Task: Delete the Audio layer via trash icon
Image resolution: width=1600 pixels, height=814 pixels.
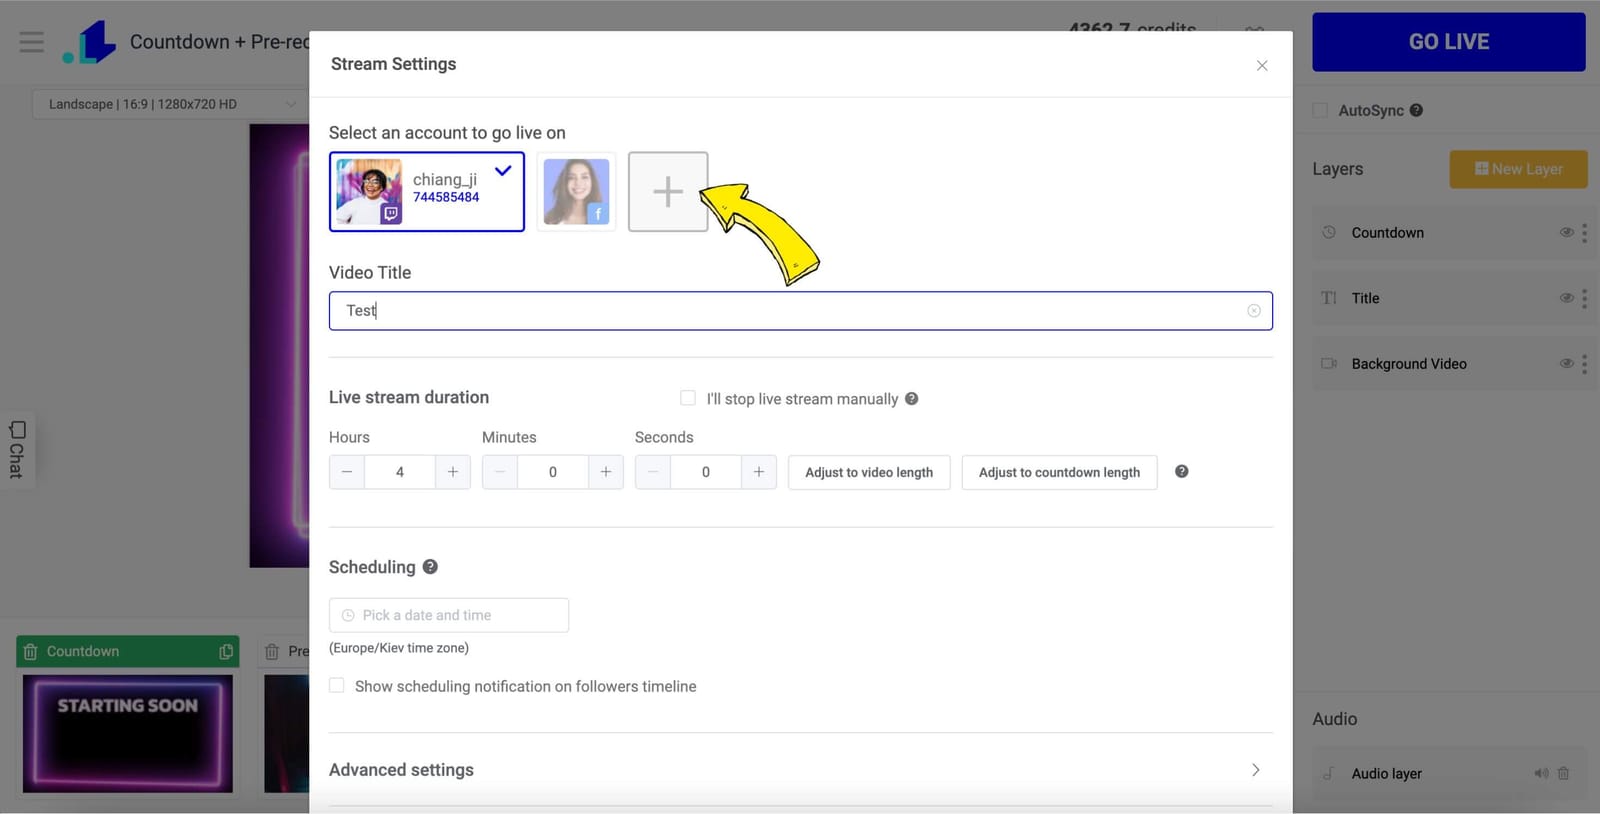Action: click(x=1564, y=773)
